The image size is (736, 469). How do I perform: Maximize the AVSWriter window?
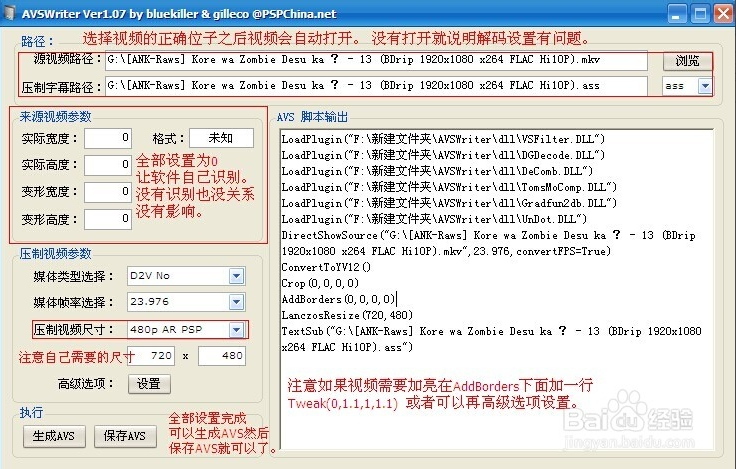point(700,14)
